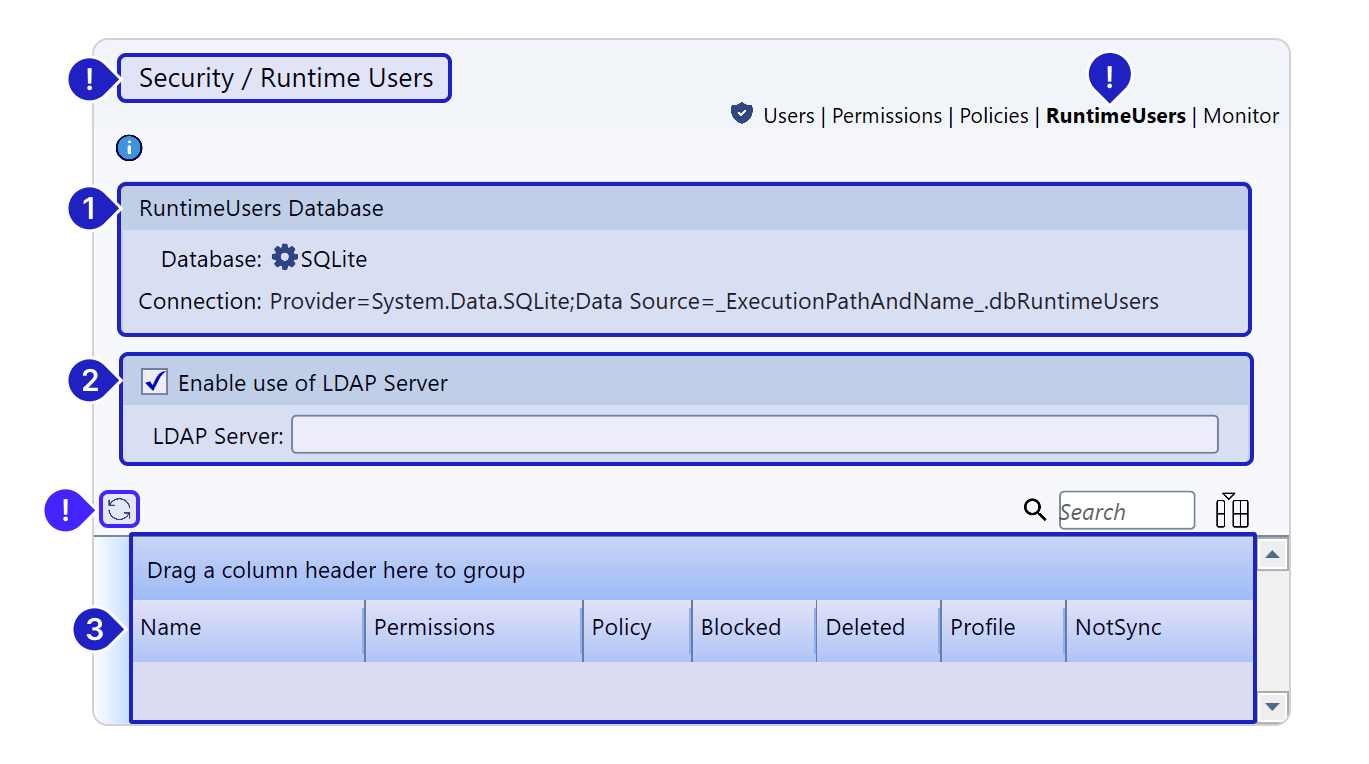
Task: Switch to the Users tab
Action: (x=788, y=116)
